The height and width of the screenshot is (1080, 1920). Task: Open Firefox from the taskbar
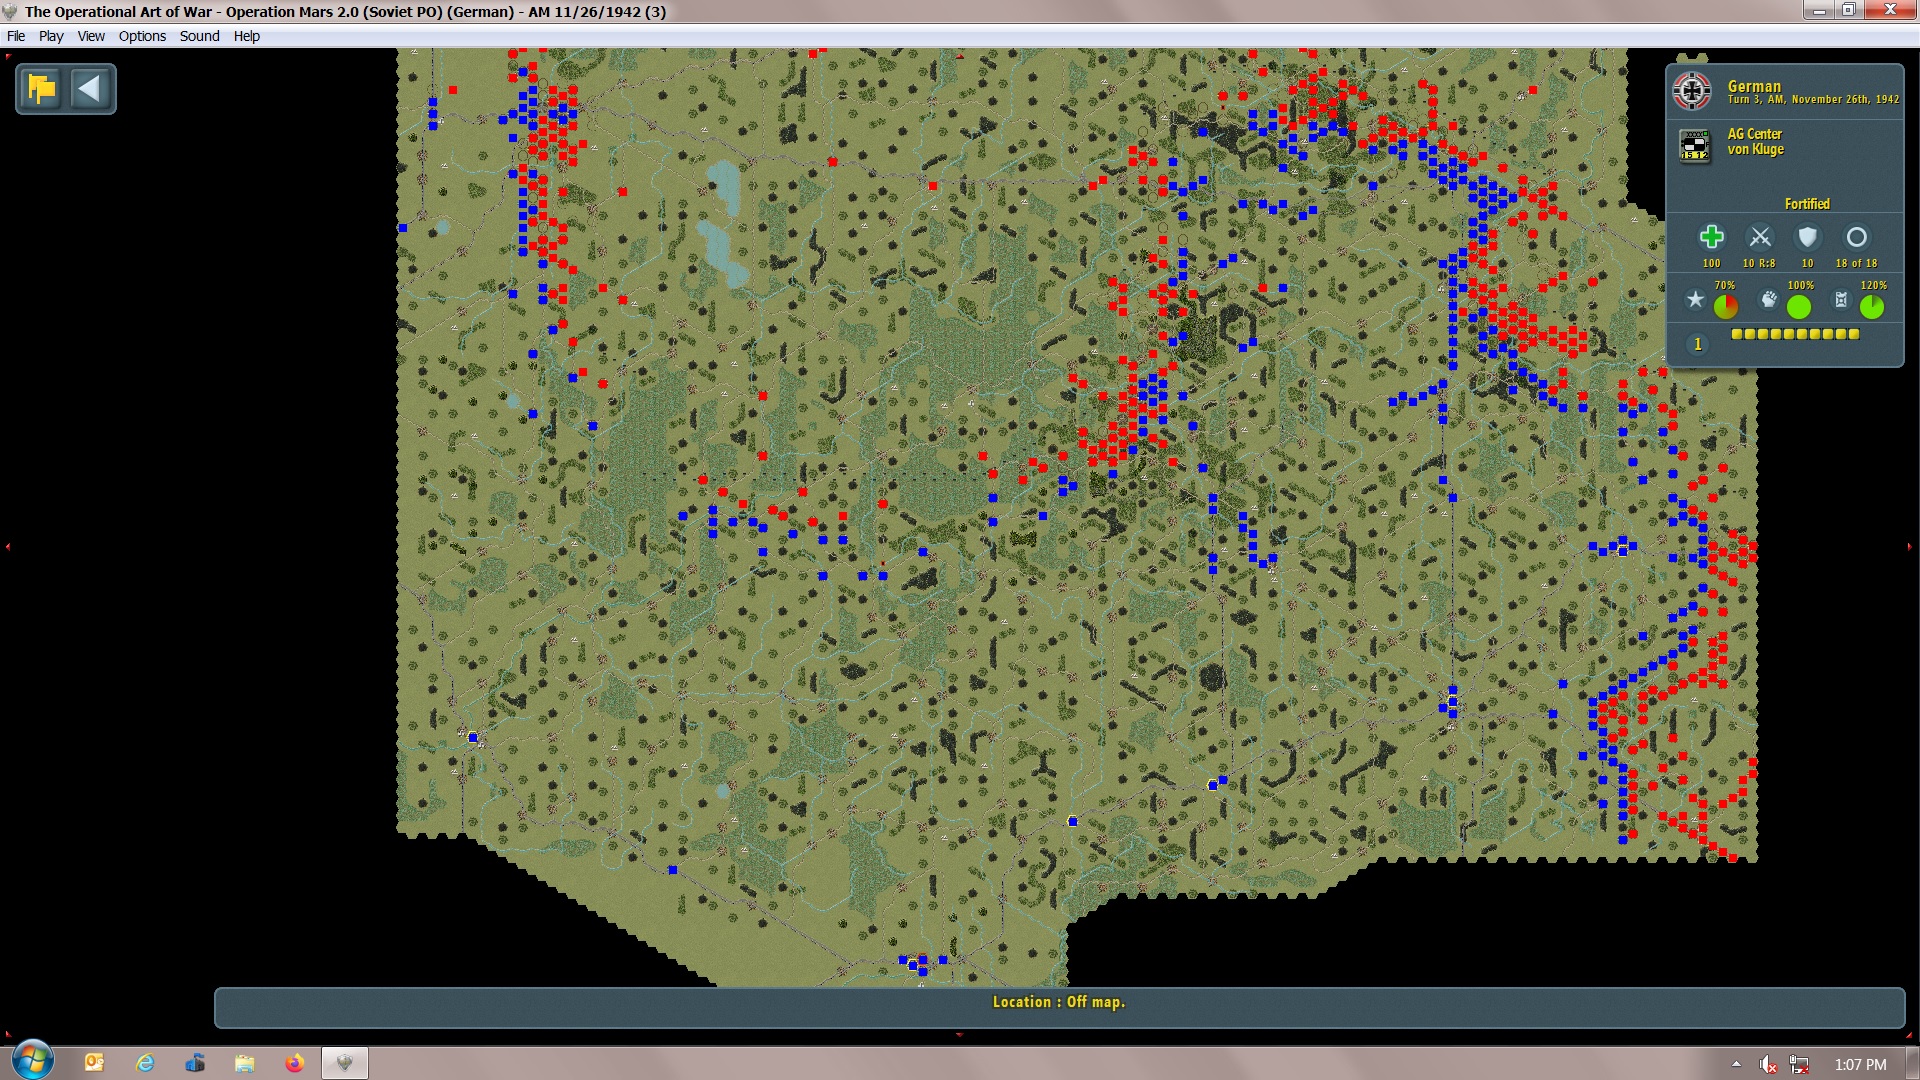[x=294, y=1063]
